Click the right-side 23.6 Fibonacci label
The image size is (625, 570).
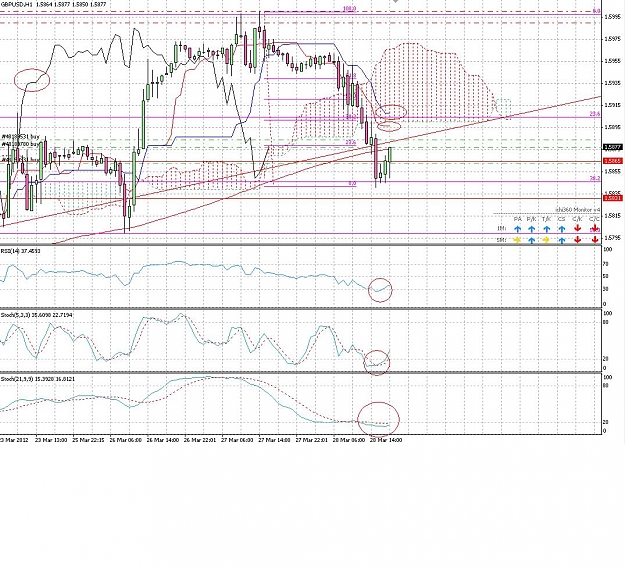coord(595,114)
